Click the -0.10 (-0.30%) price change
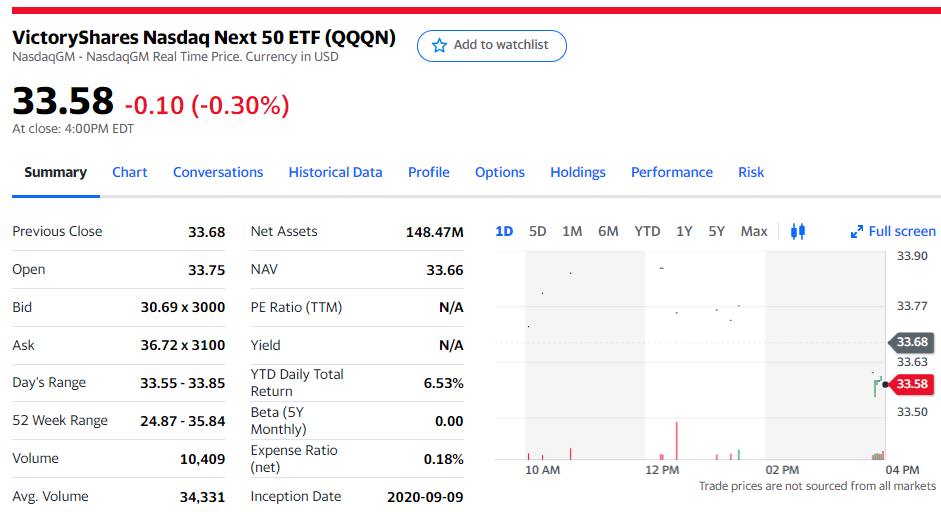Viewport: 941px width, 512px height. (207, 105)
